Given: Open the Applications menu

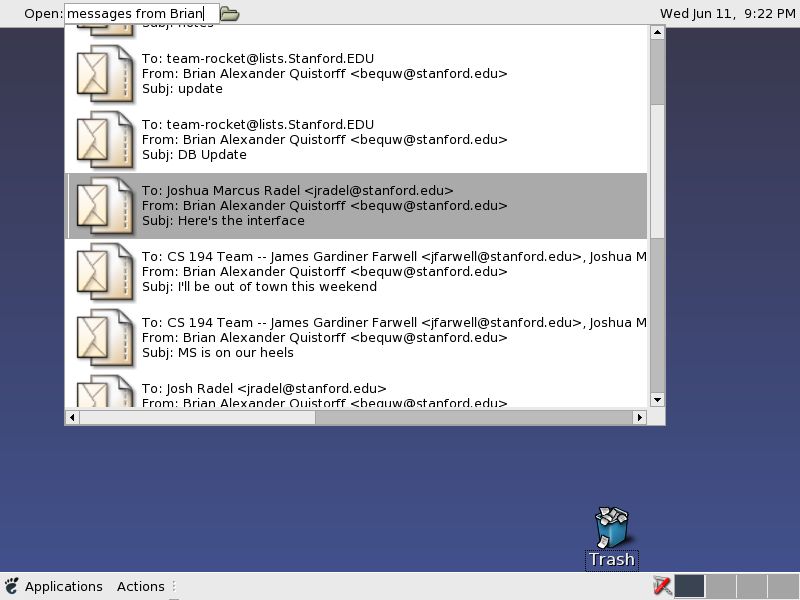Looking at the screenshot, I should (x=63, y=587).
